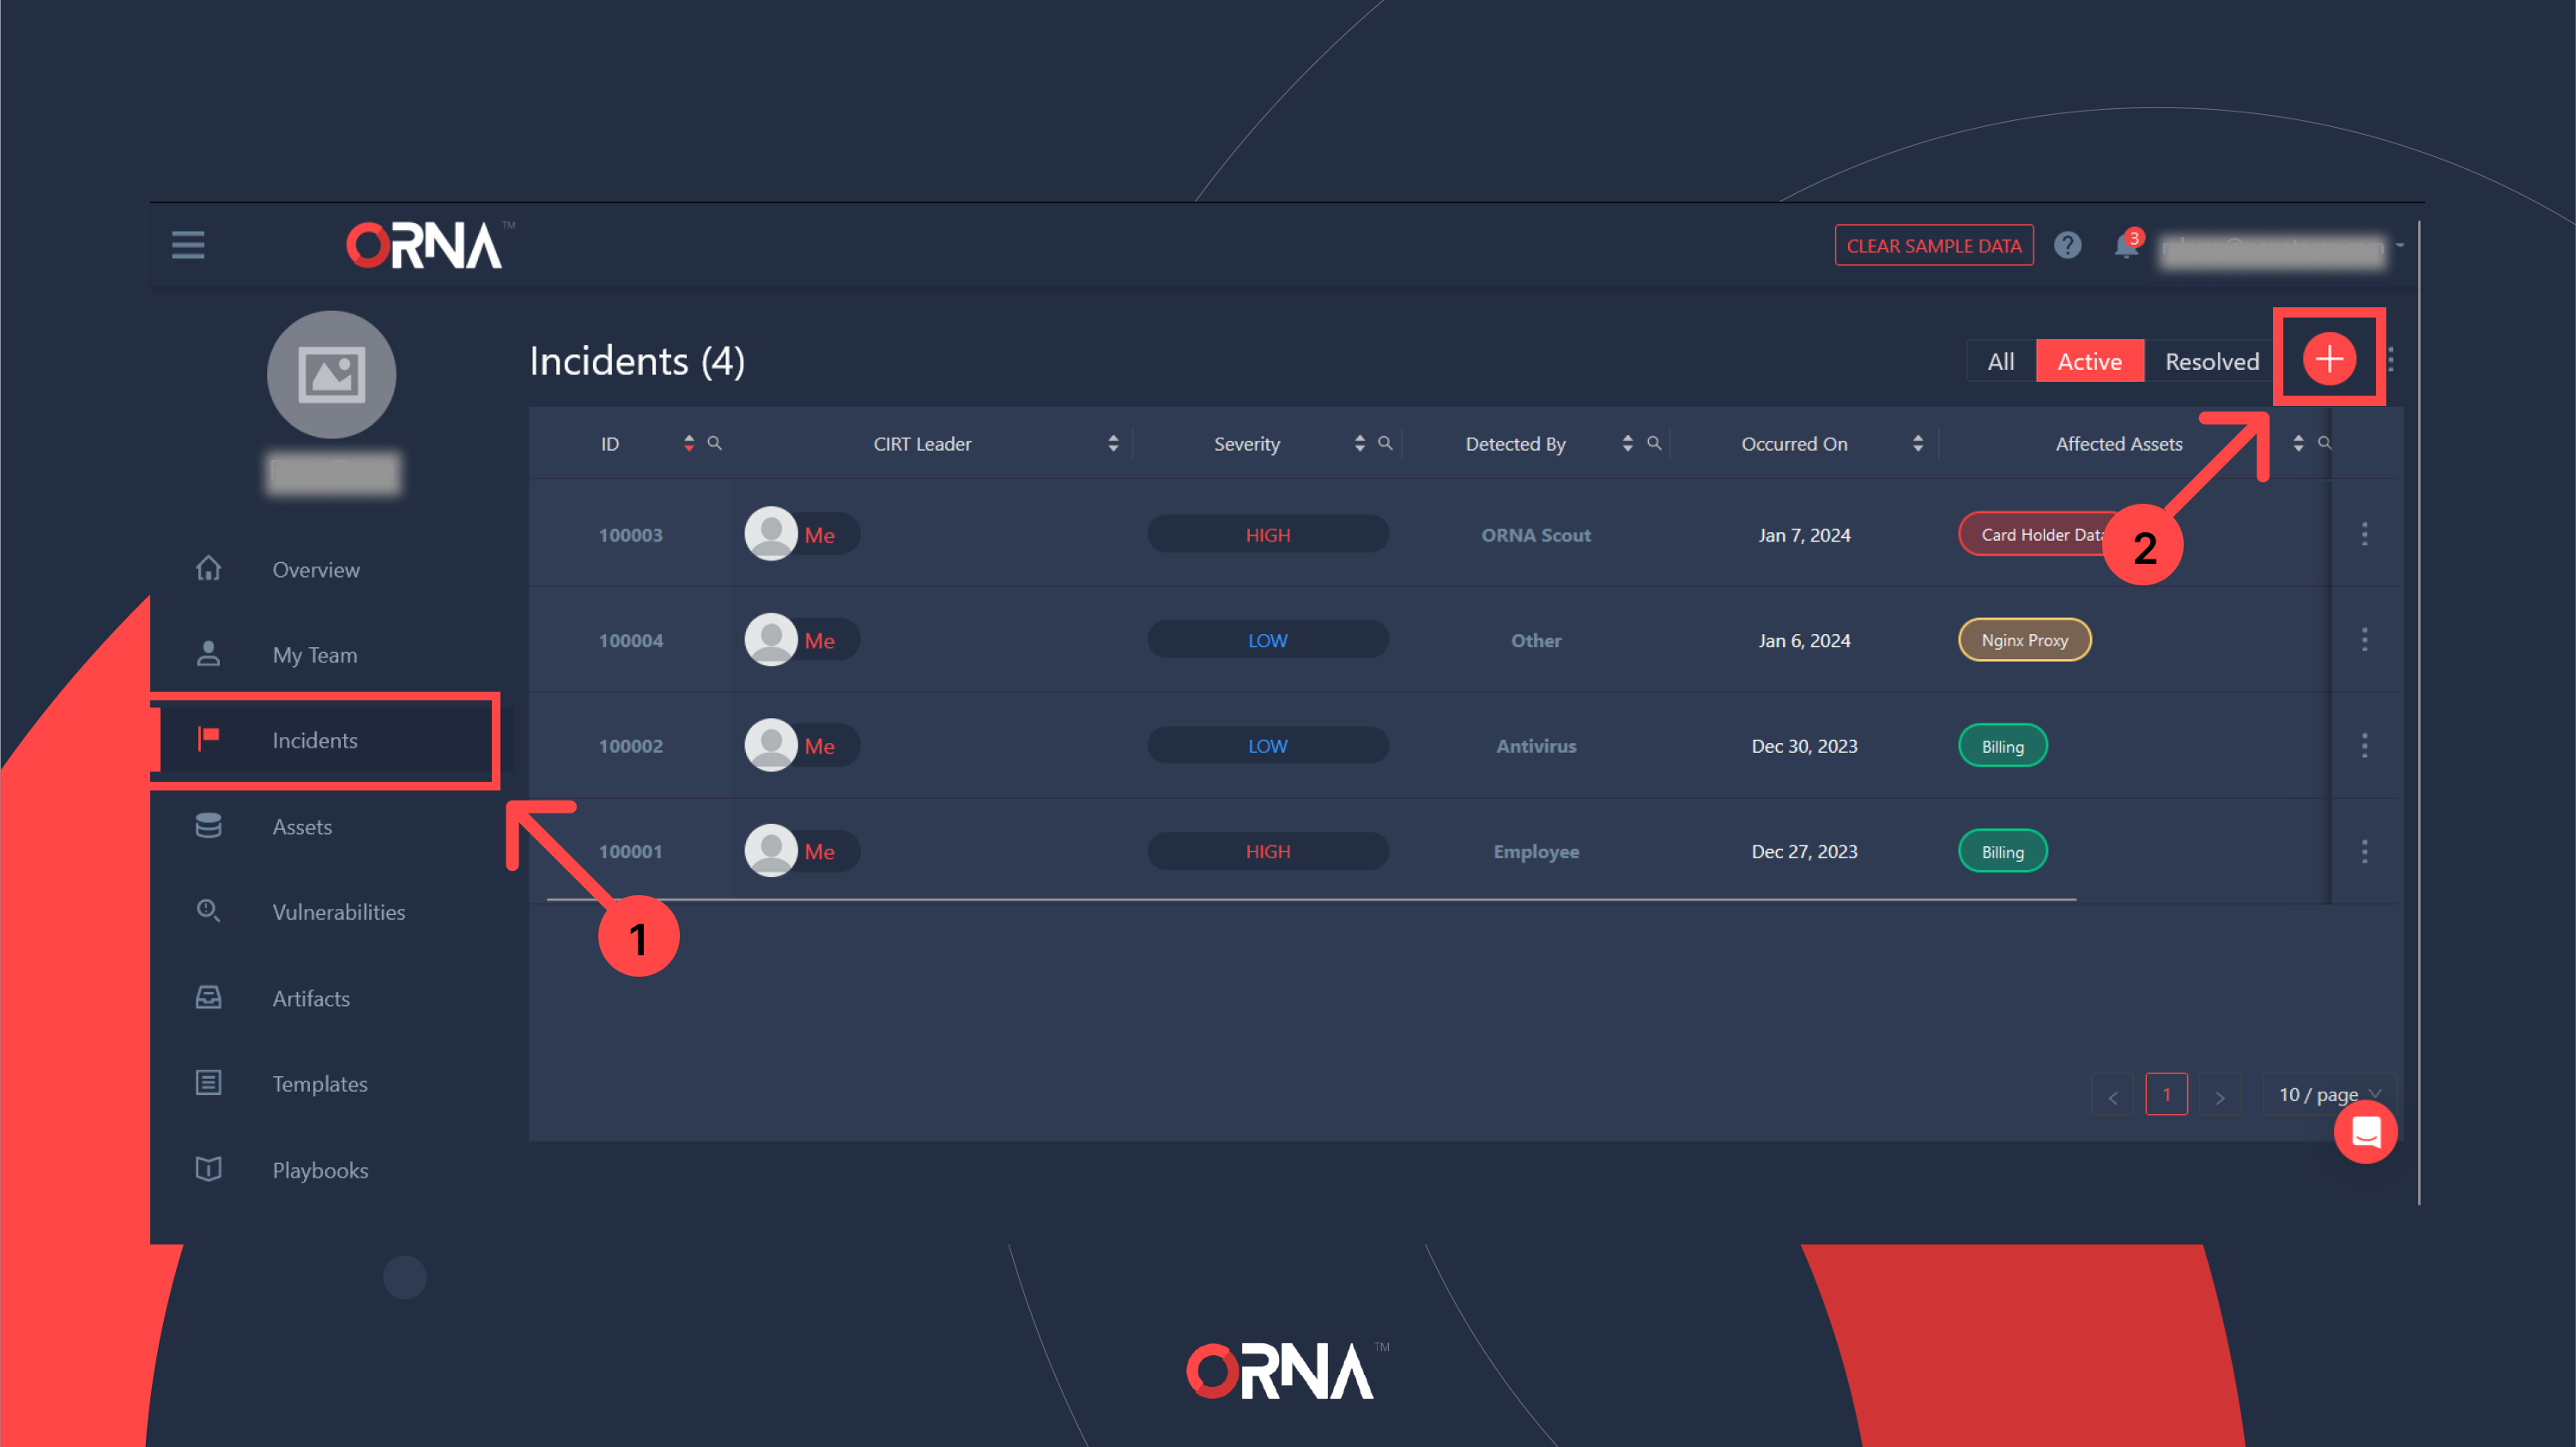Image resolution: width=2576 pixels, height=1447 pixels.
Task: Navigate to Playbooks in sidebar
Action: click(x=318, y=1167)
